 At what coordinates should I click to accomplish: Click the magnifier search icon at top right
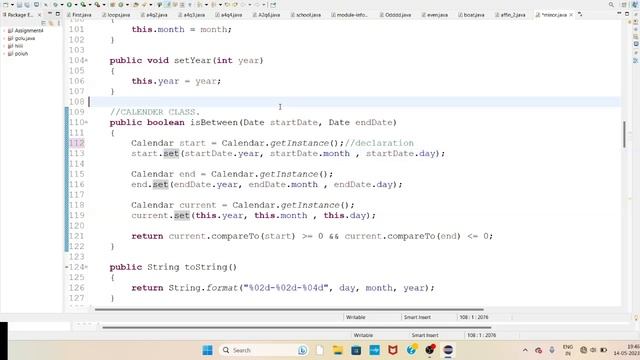coord(611,5)
